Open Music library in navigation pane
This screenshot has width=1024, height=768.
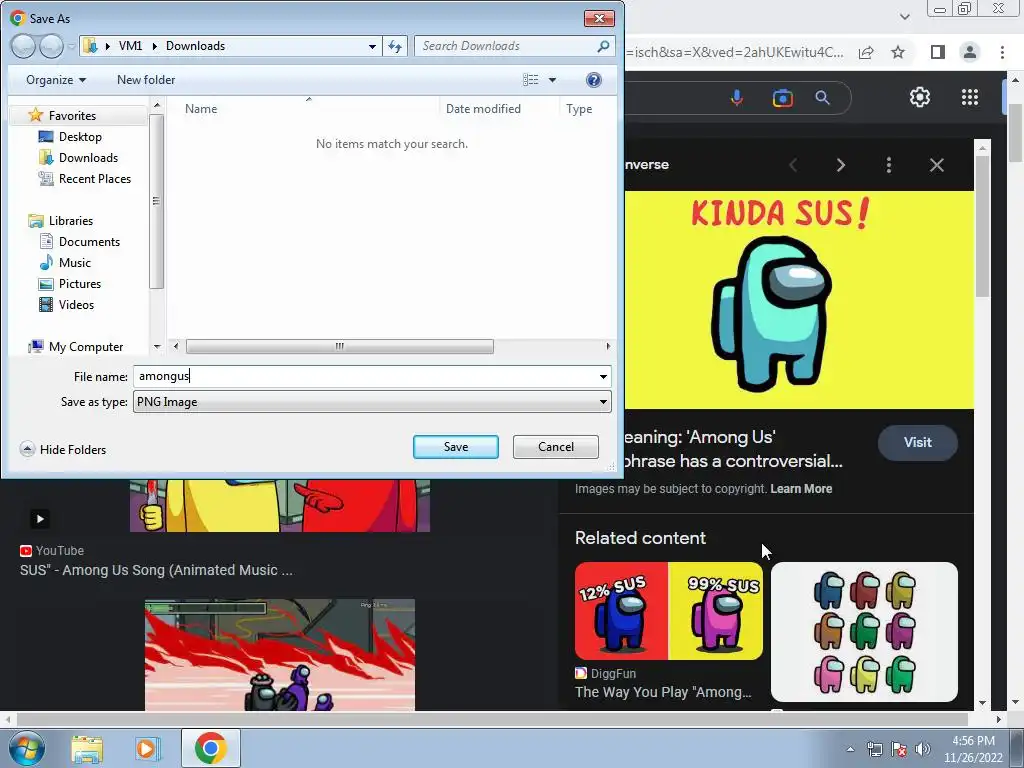[74, 263]
